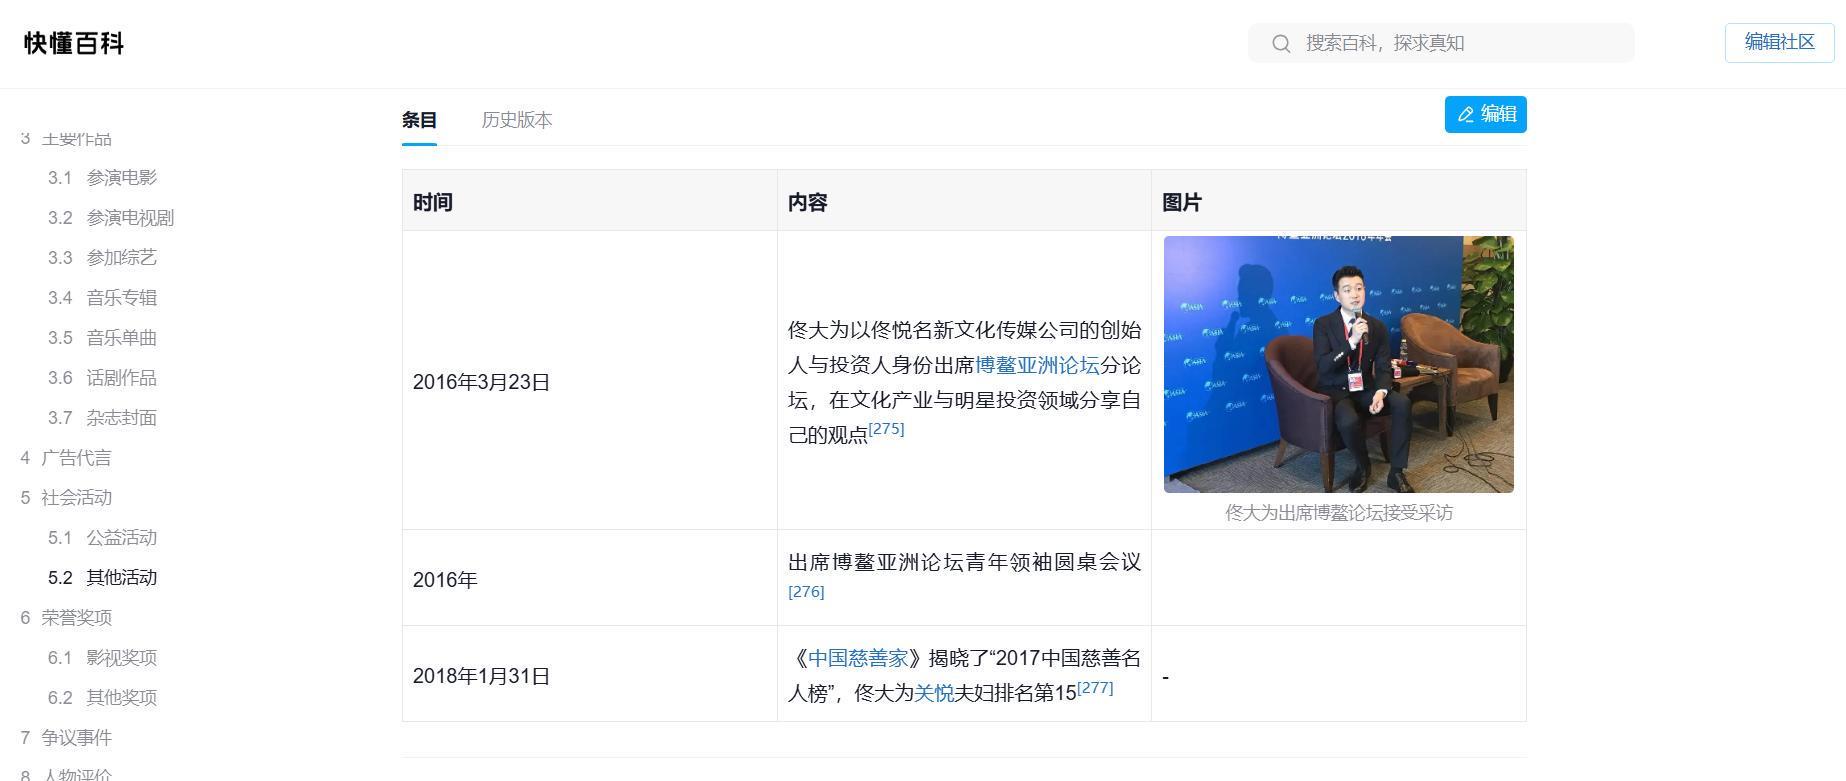The width and height of the screenshot is (1846, 781).
Task: Open the 编辑社区 button
Action: [1779, 42]
